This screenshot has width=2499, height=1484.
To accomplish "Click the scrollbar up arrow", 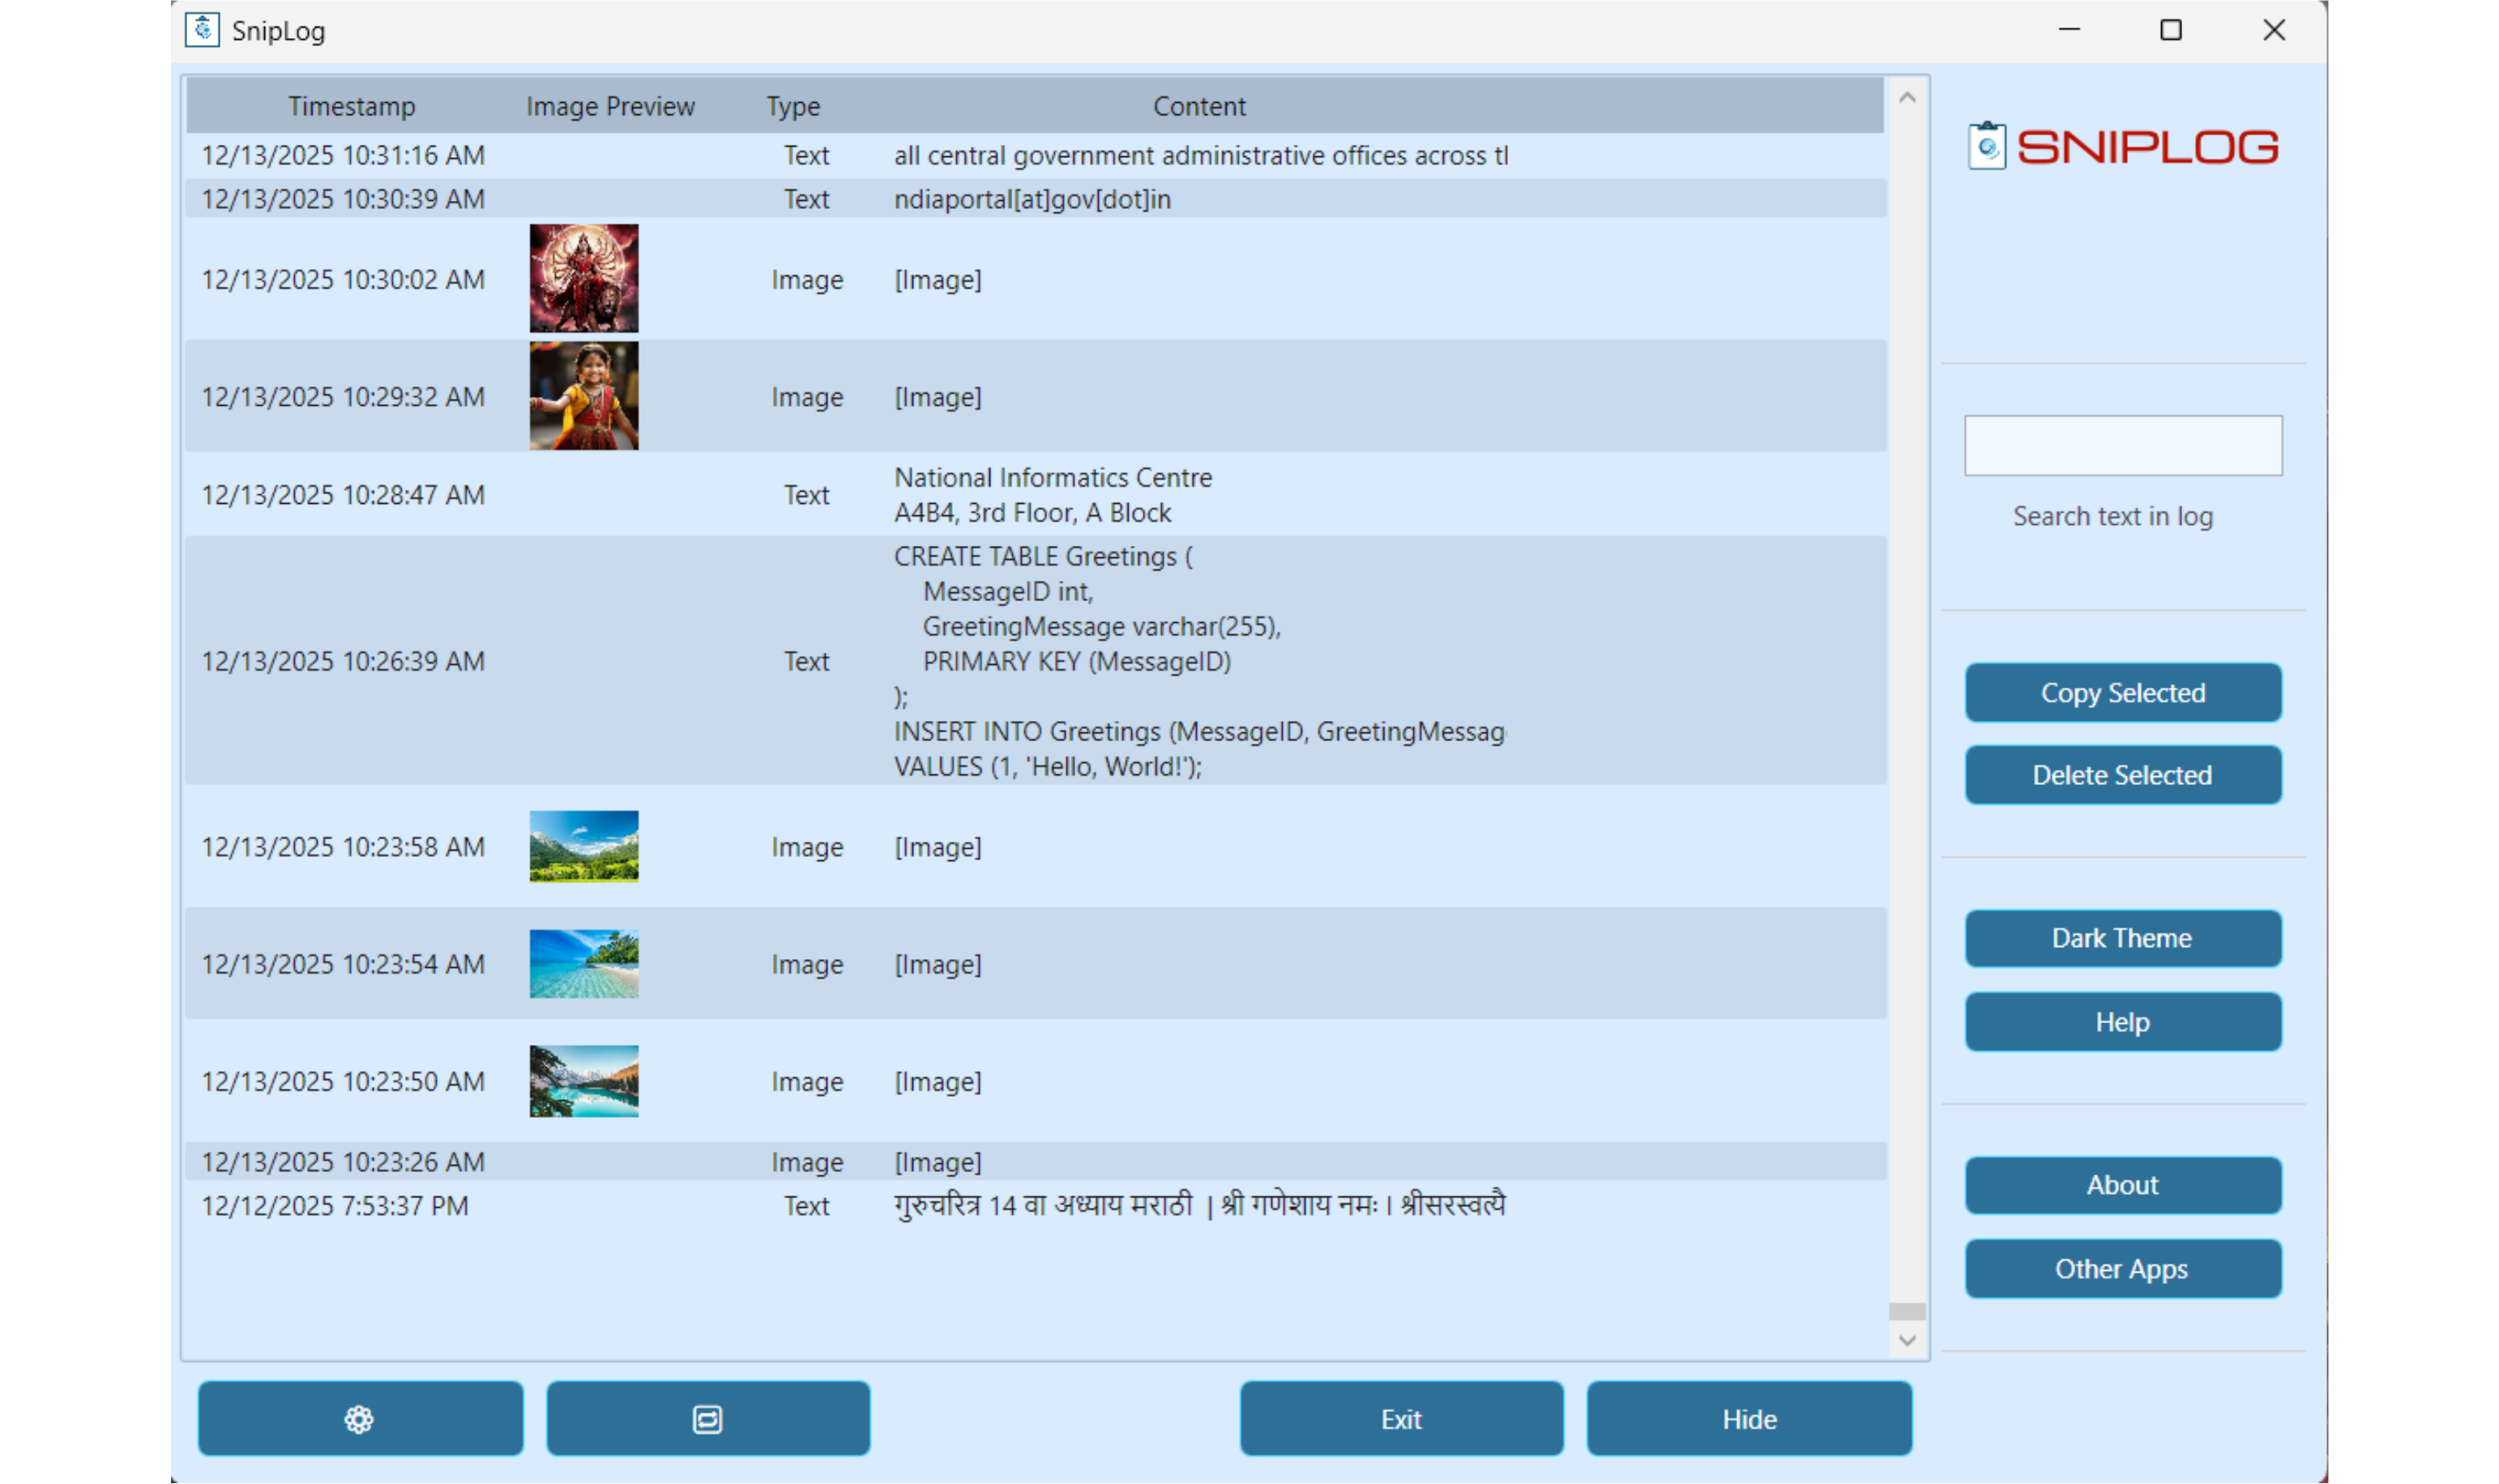I will tap(1907, 97).
